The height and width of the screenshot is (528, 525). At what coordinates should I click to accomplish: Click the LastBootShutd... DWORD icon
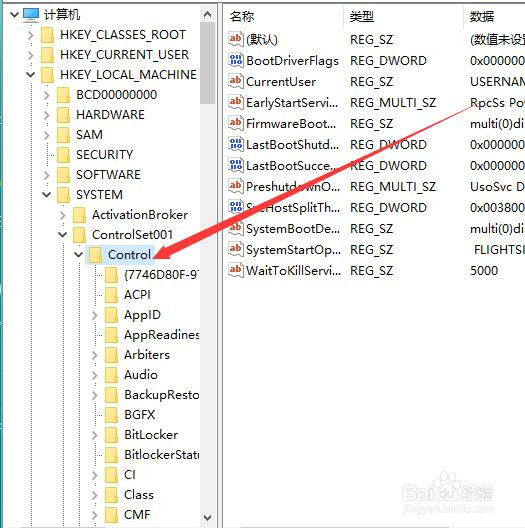(235, 144)
